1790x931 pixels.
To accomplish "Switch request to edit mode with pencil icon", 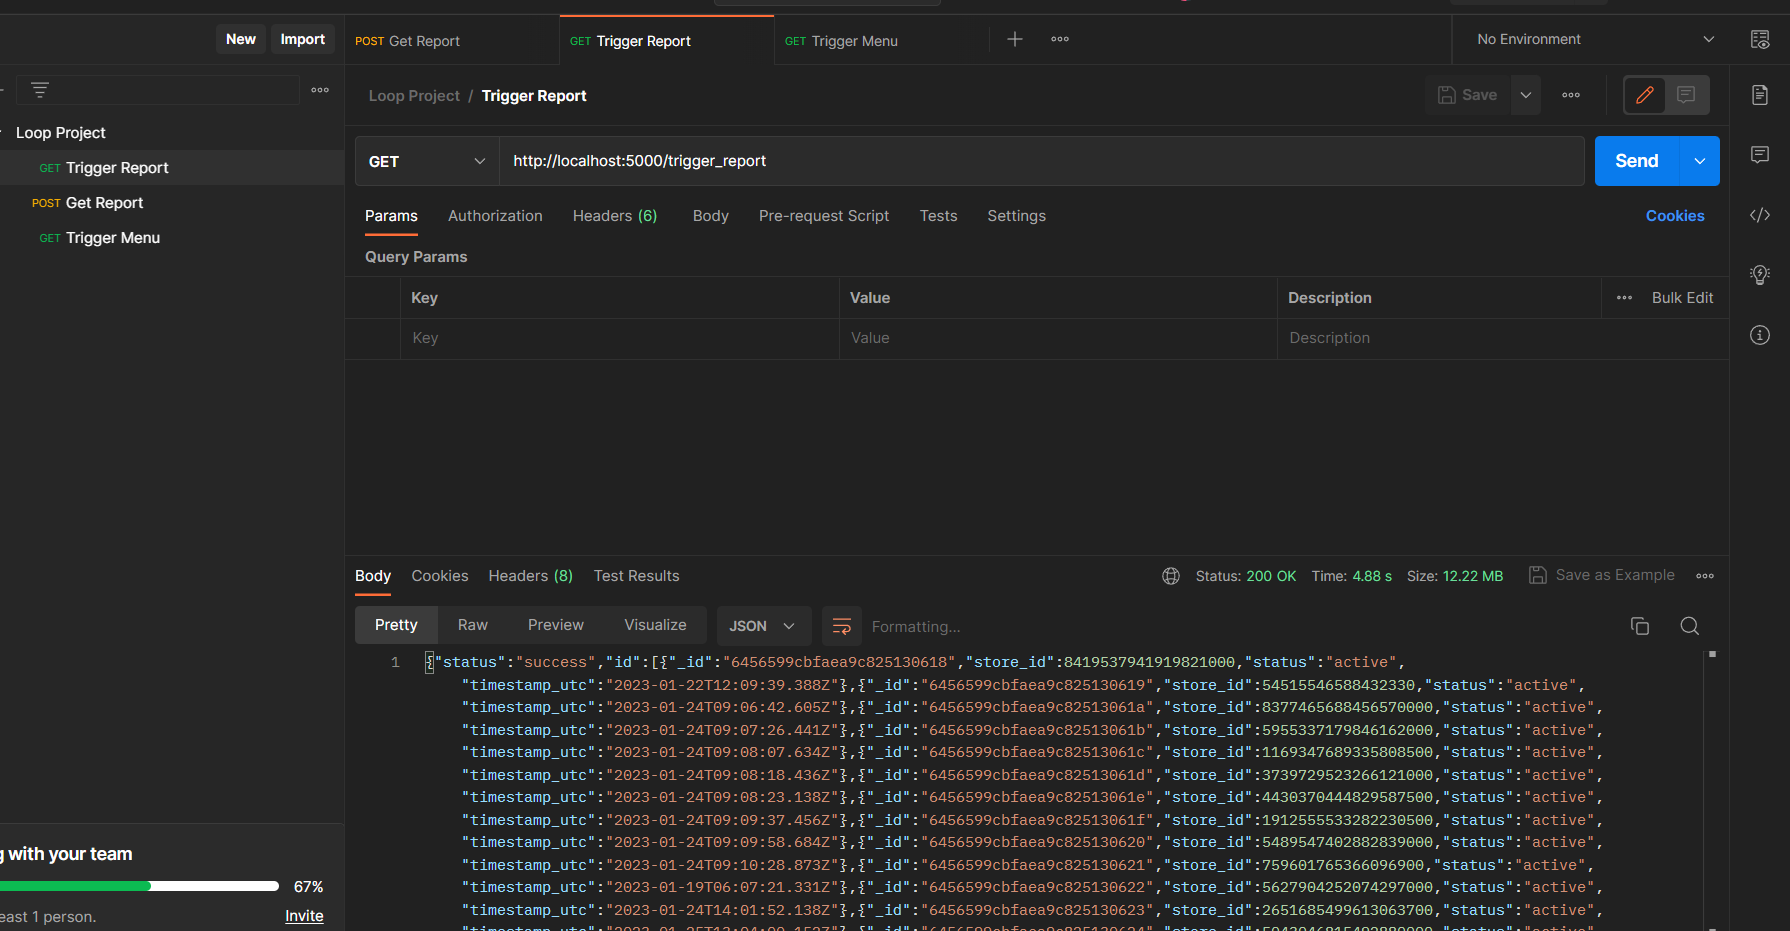I will 1645,95.
